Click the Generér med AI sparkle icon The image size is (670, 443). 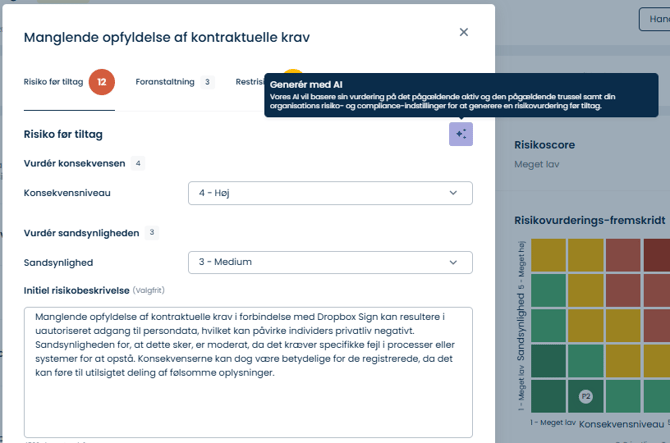click(x=460, y=134)
